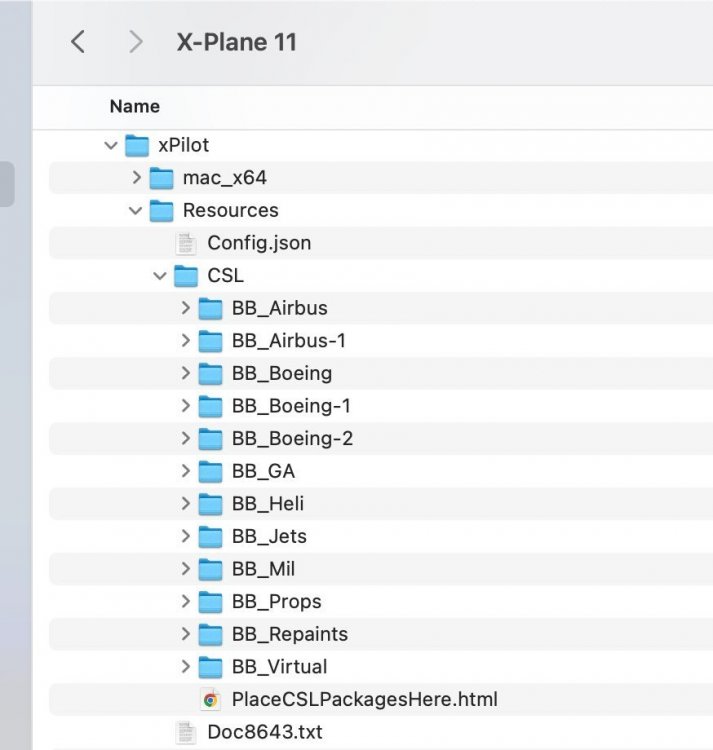Select the BB_Props row name
Screen dimensions: 713x750
click(277, 601)
